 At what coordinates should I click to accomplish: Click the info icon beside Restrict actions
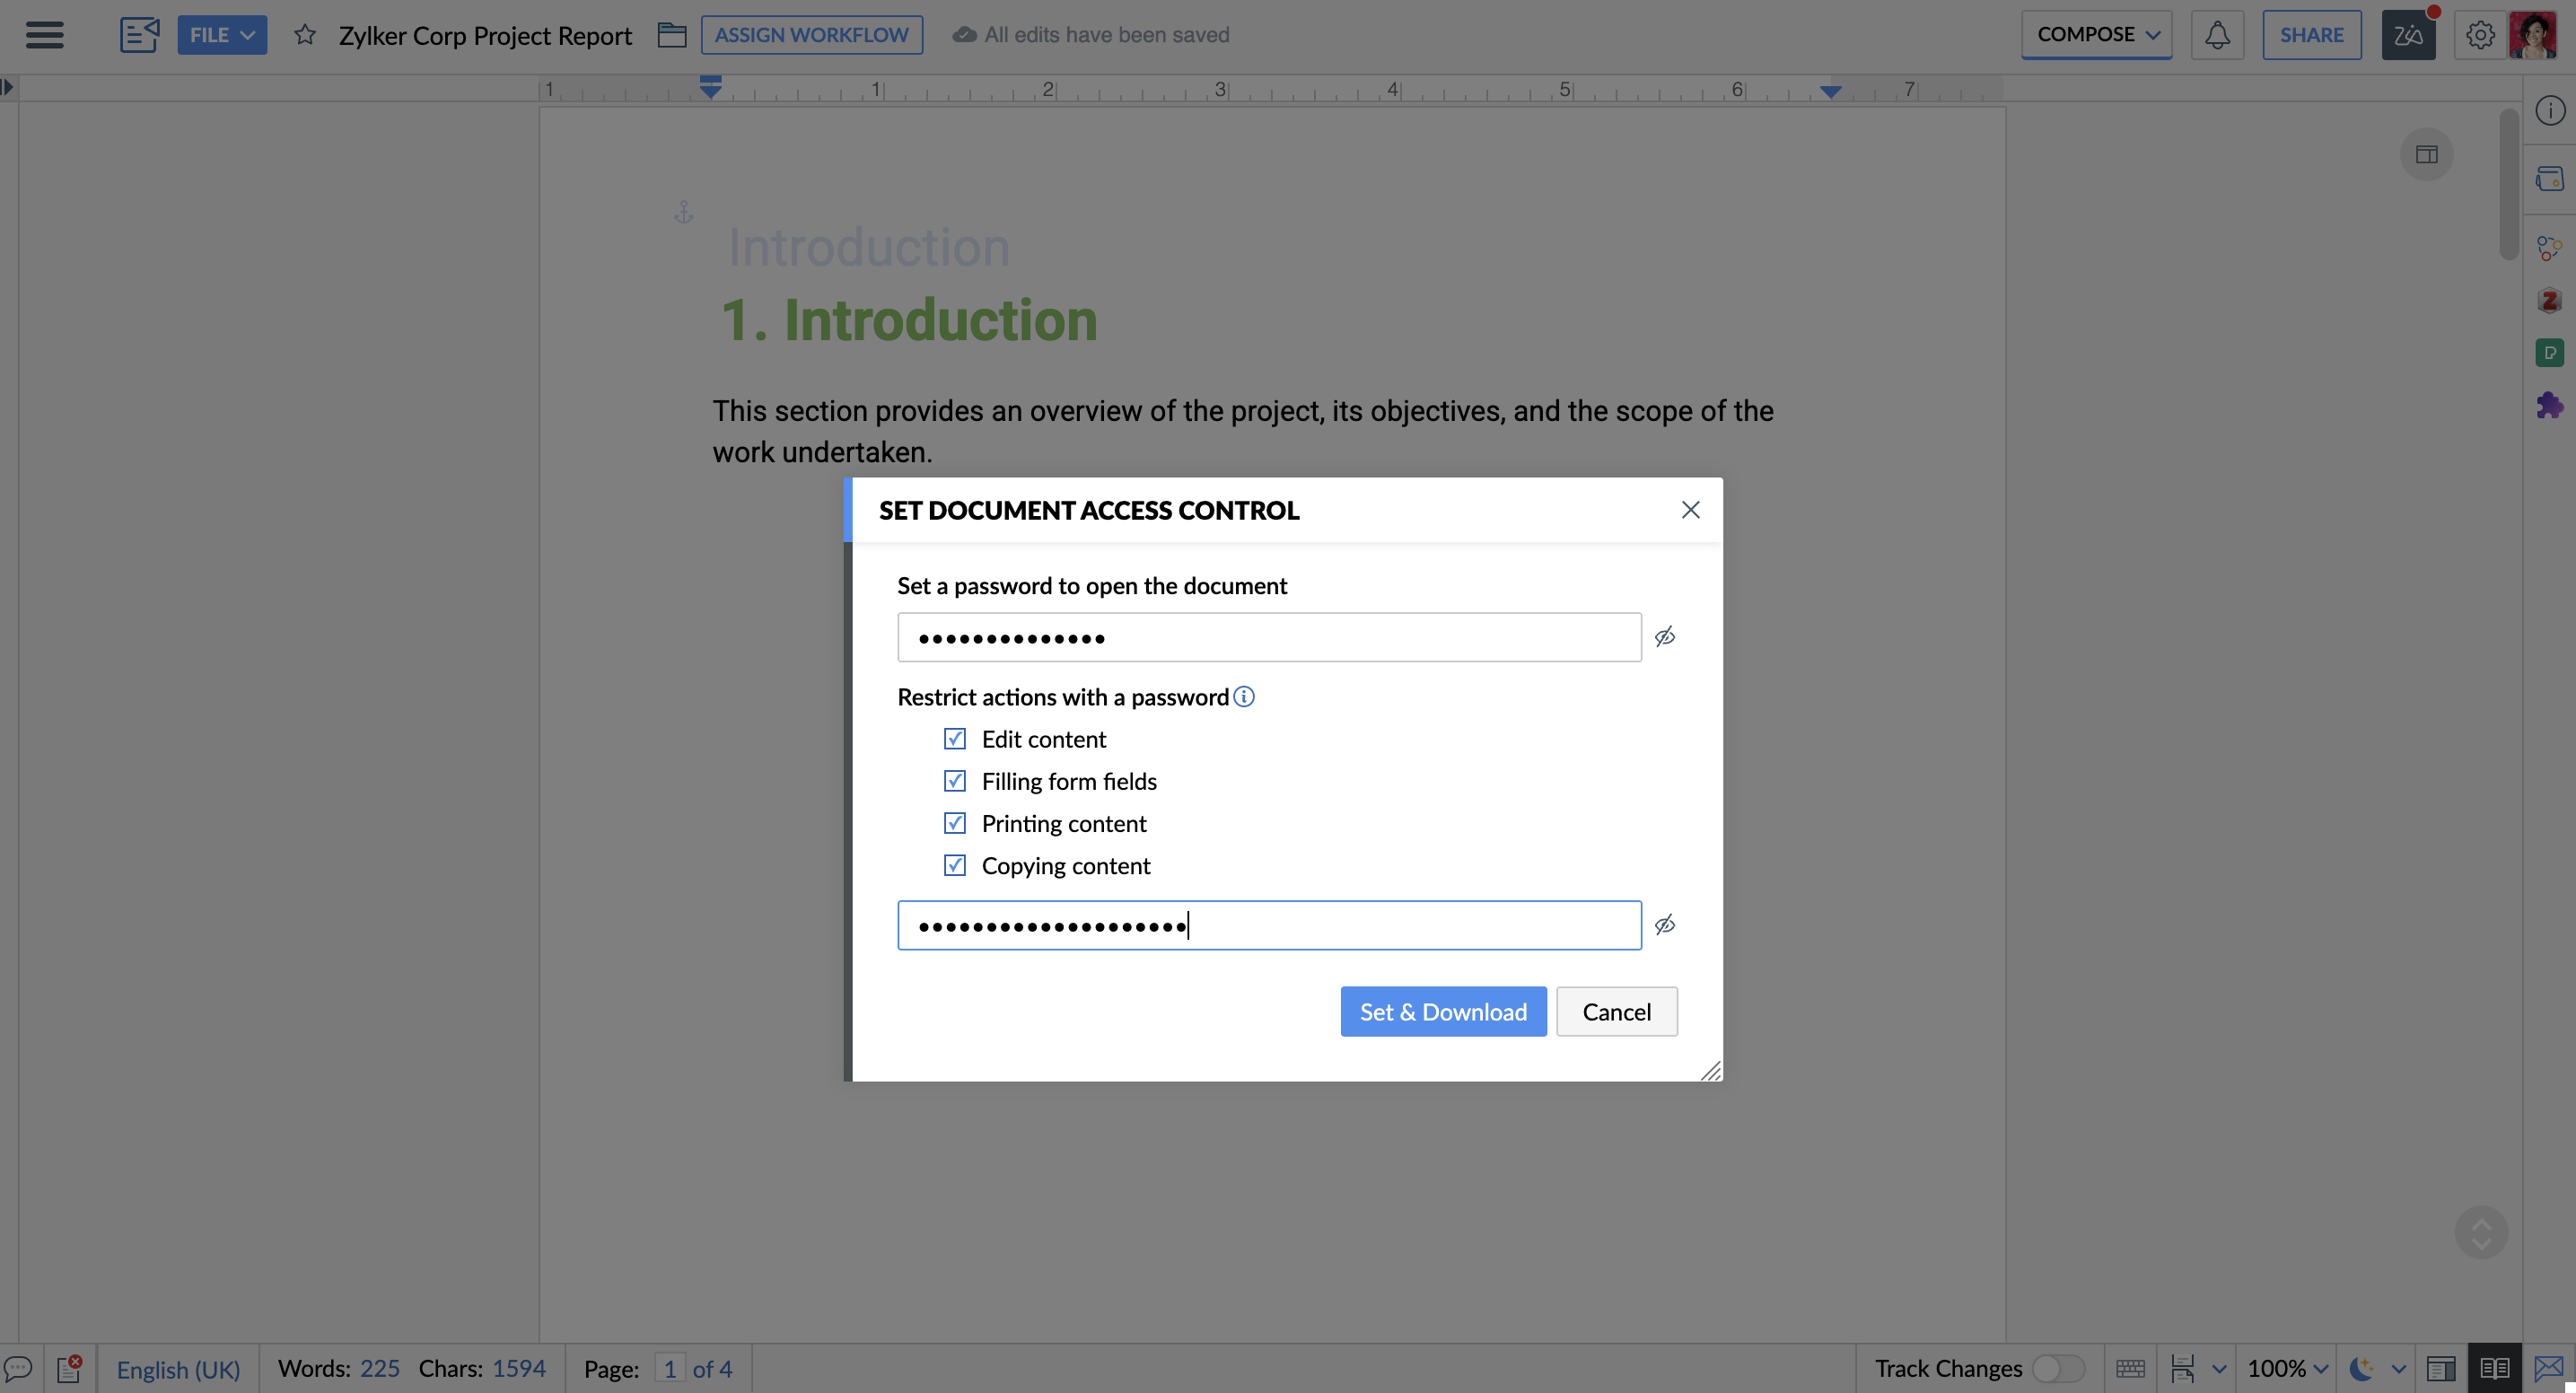coord(1243,696)
